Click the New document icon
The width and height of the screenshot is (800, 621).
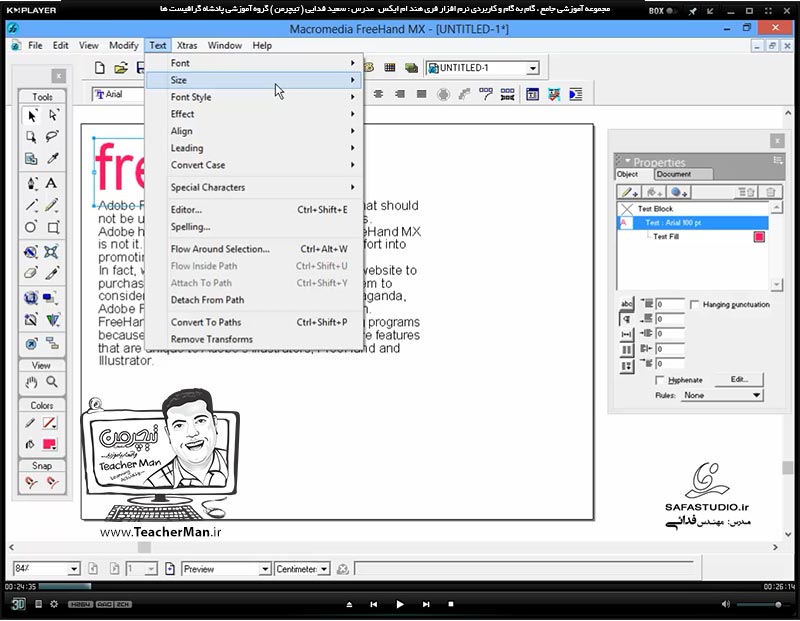[x=100, y=68]
